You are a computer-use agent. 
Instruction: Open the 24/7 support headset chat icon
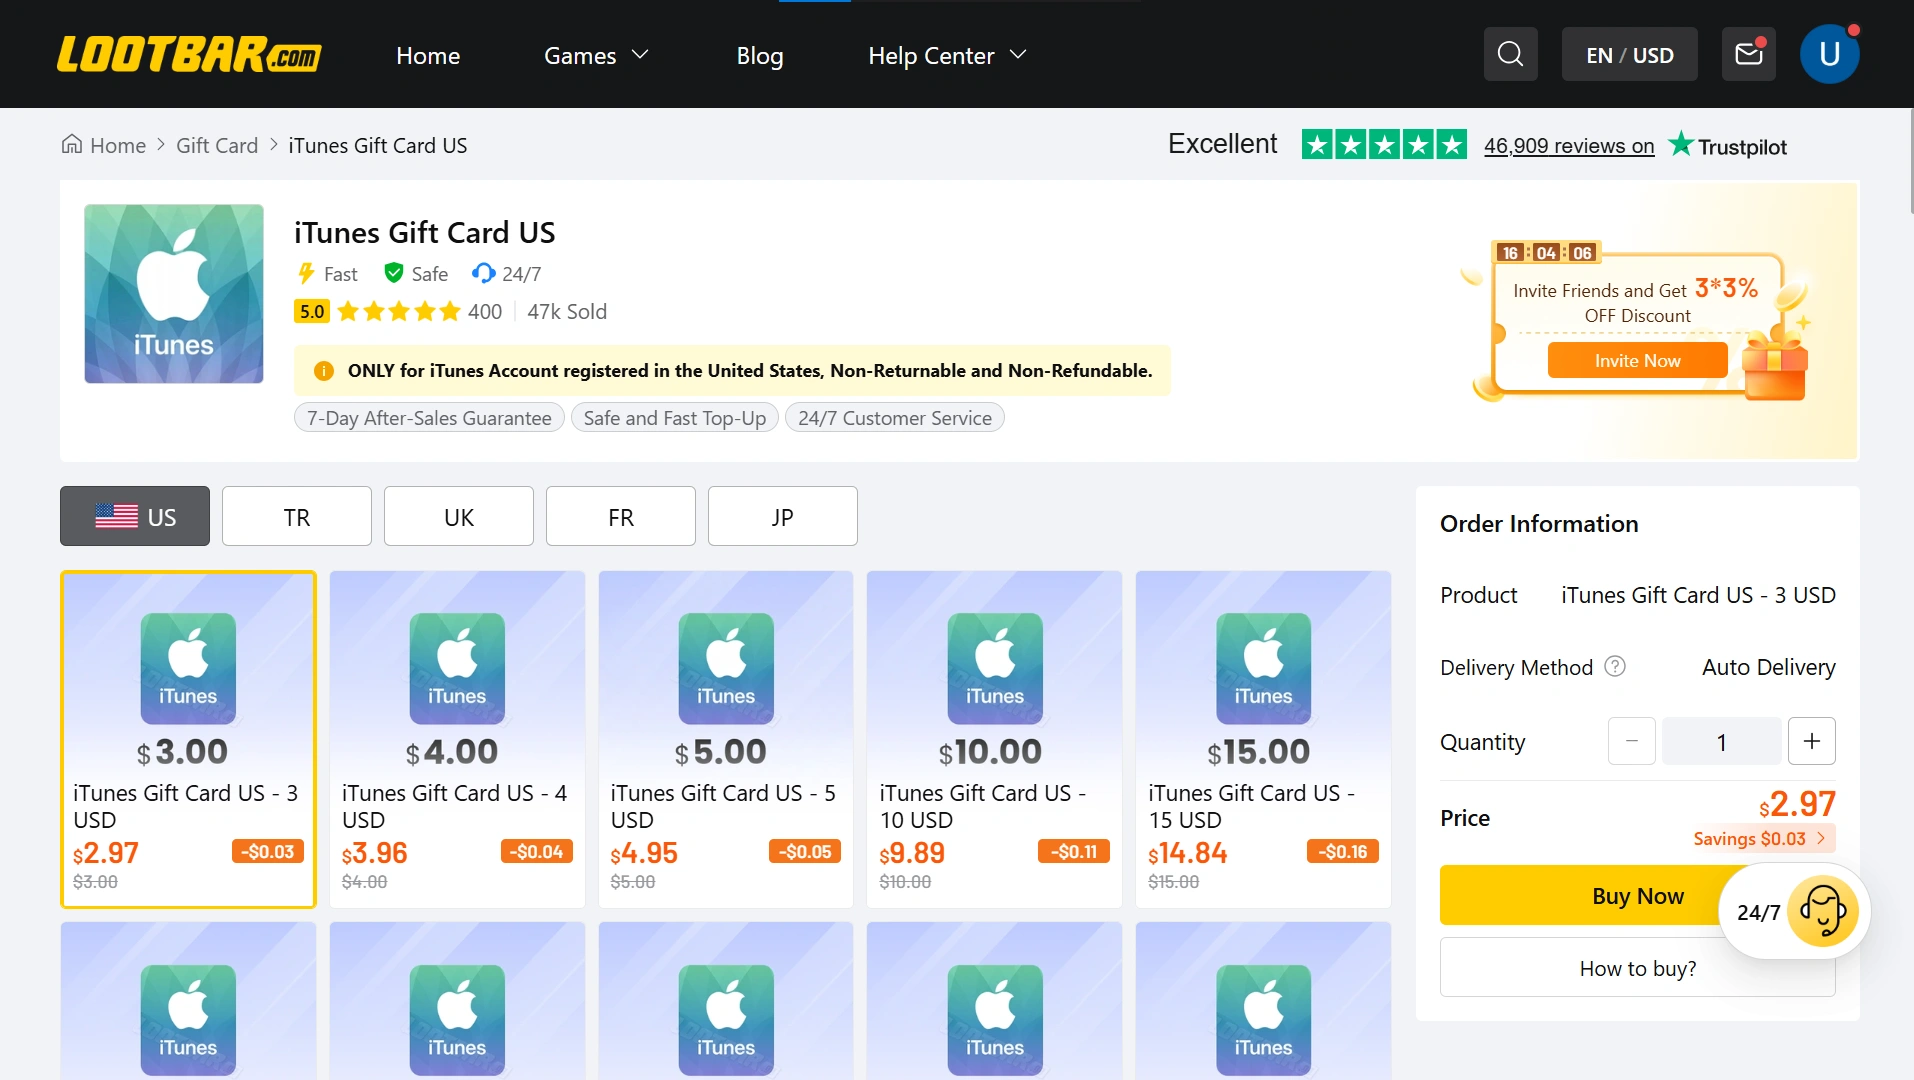1822,911
